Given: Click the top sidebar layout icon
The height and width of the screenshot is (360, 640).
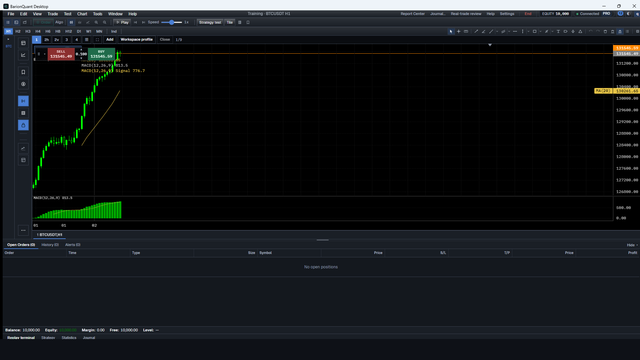Looking at the screenshot, I should pos(23,43).
